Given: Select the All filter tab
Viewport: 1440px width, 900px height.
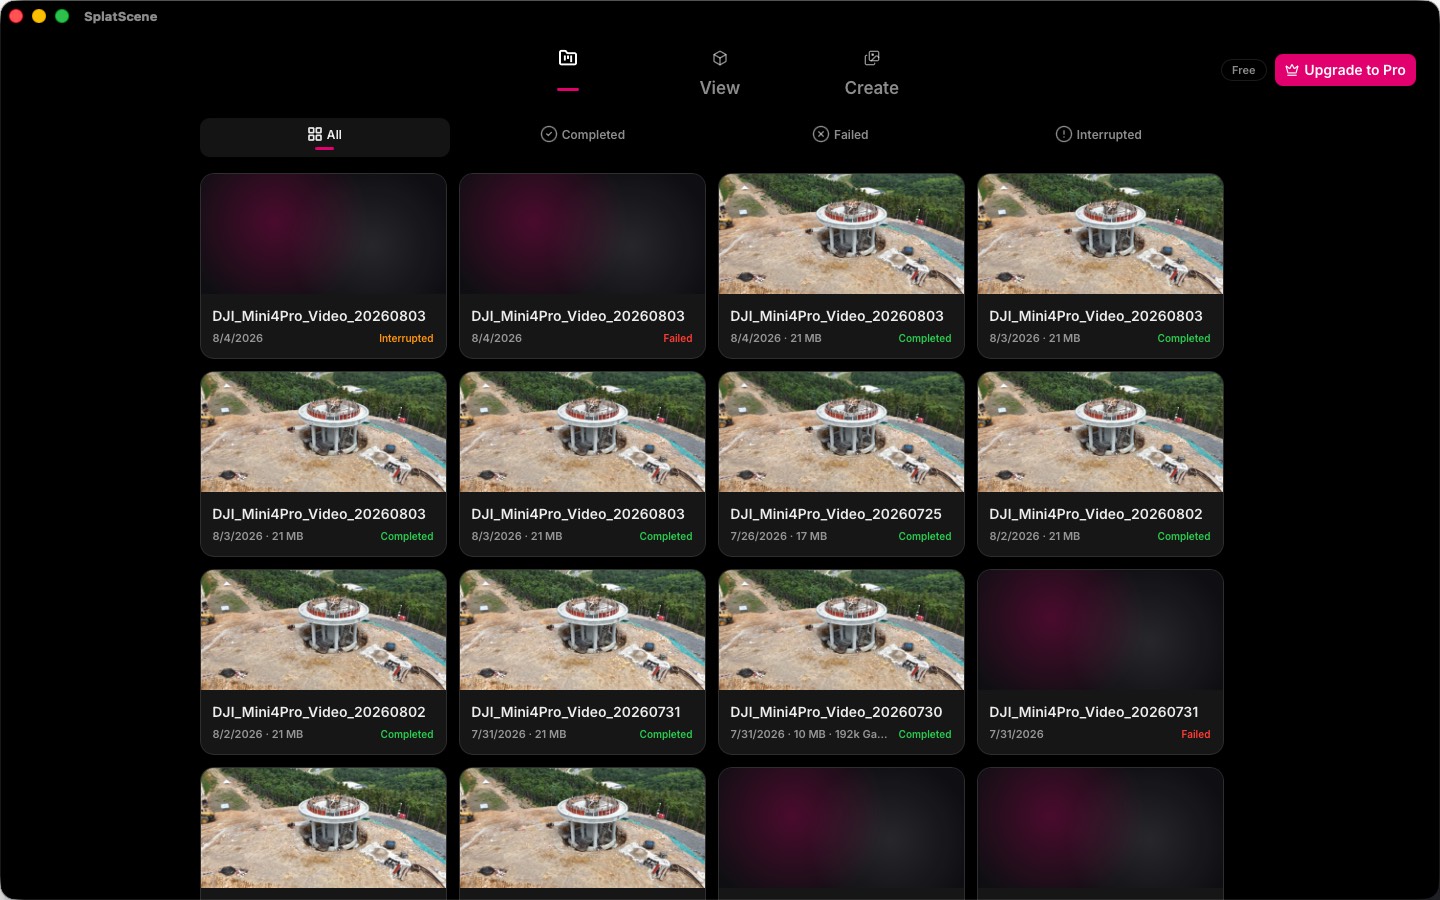Looking at the screenshot, I should pos(325,137).
